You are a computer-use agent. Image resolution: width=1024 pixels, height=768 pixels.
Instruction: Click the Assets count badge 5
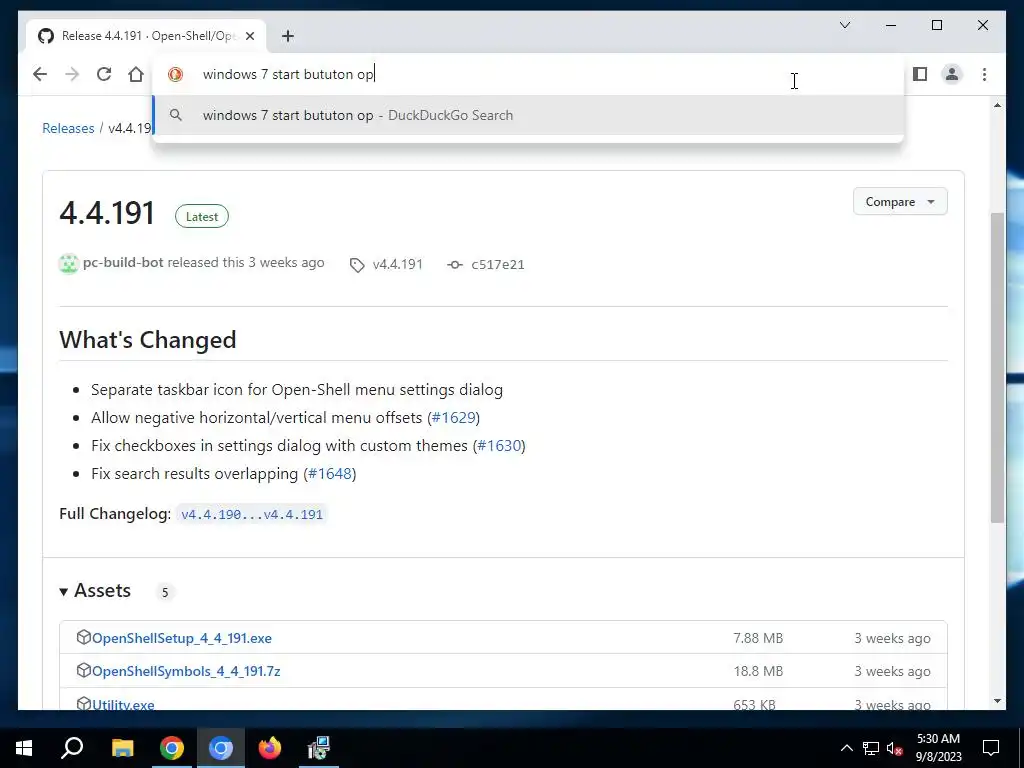point(165,592)
